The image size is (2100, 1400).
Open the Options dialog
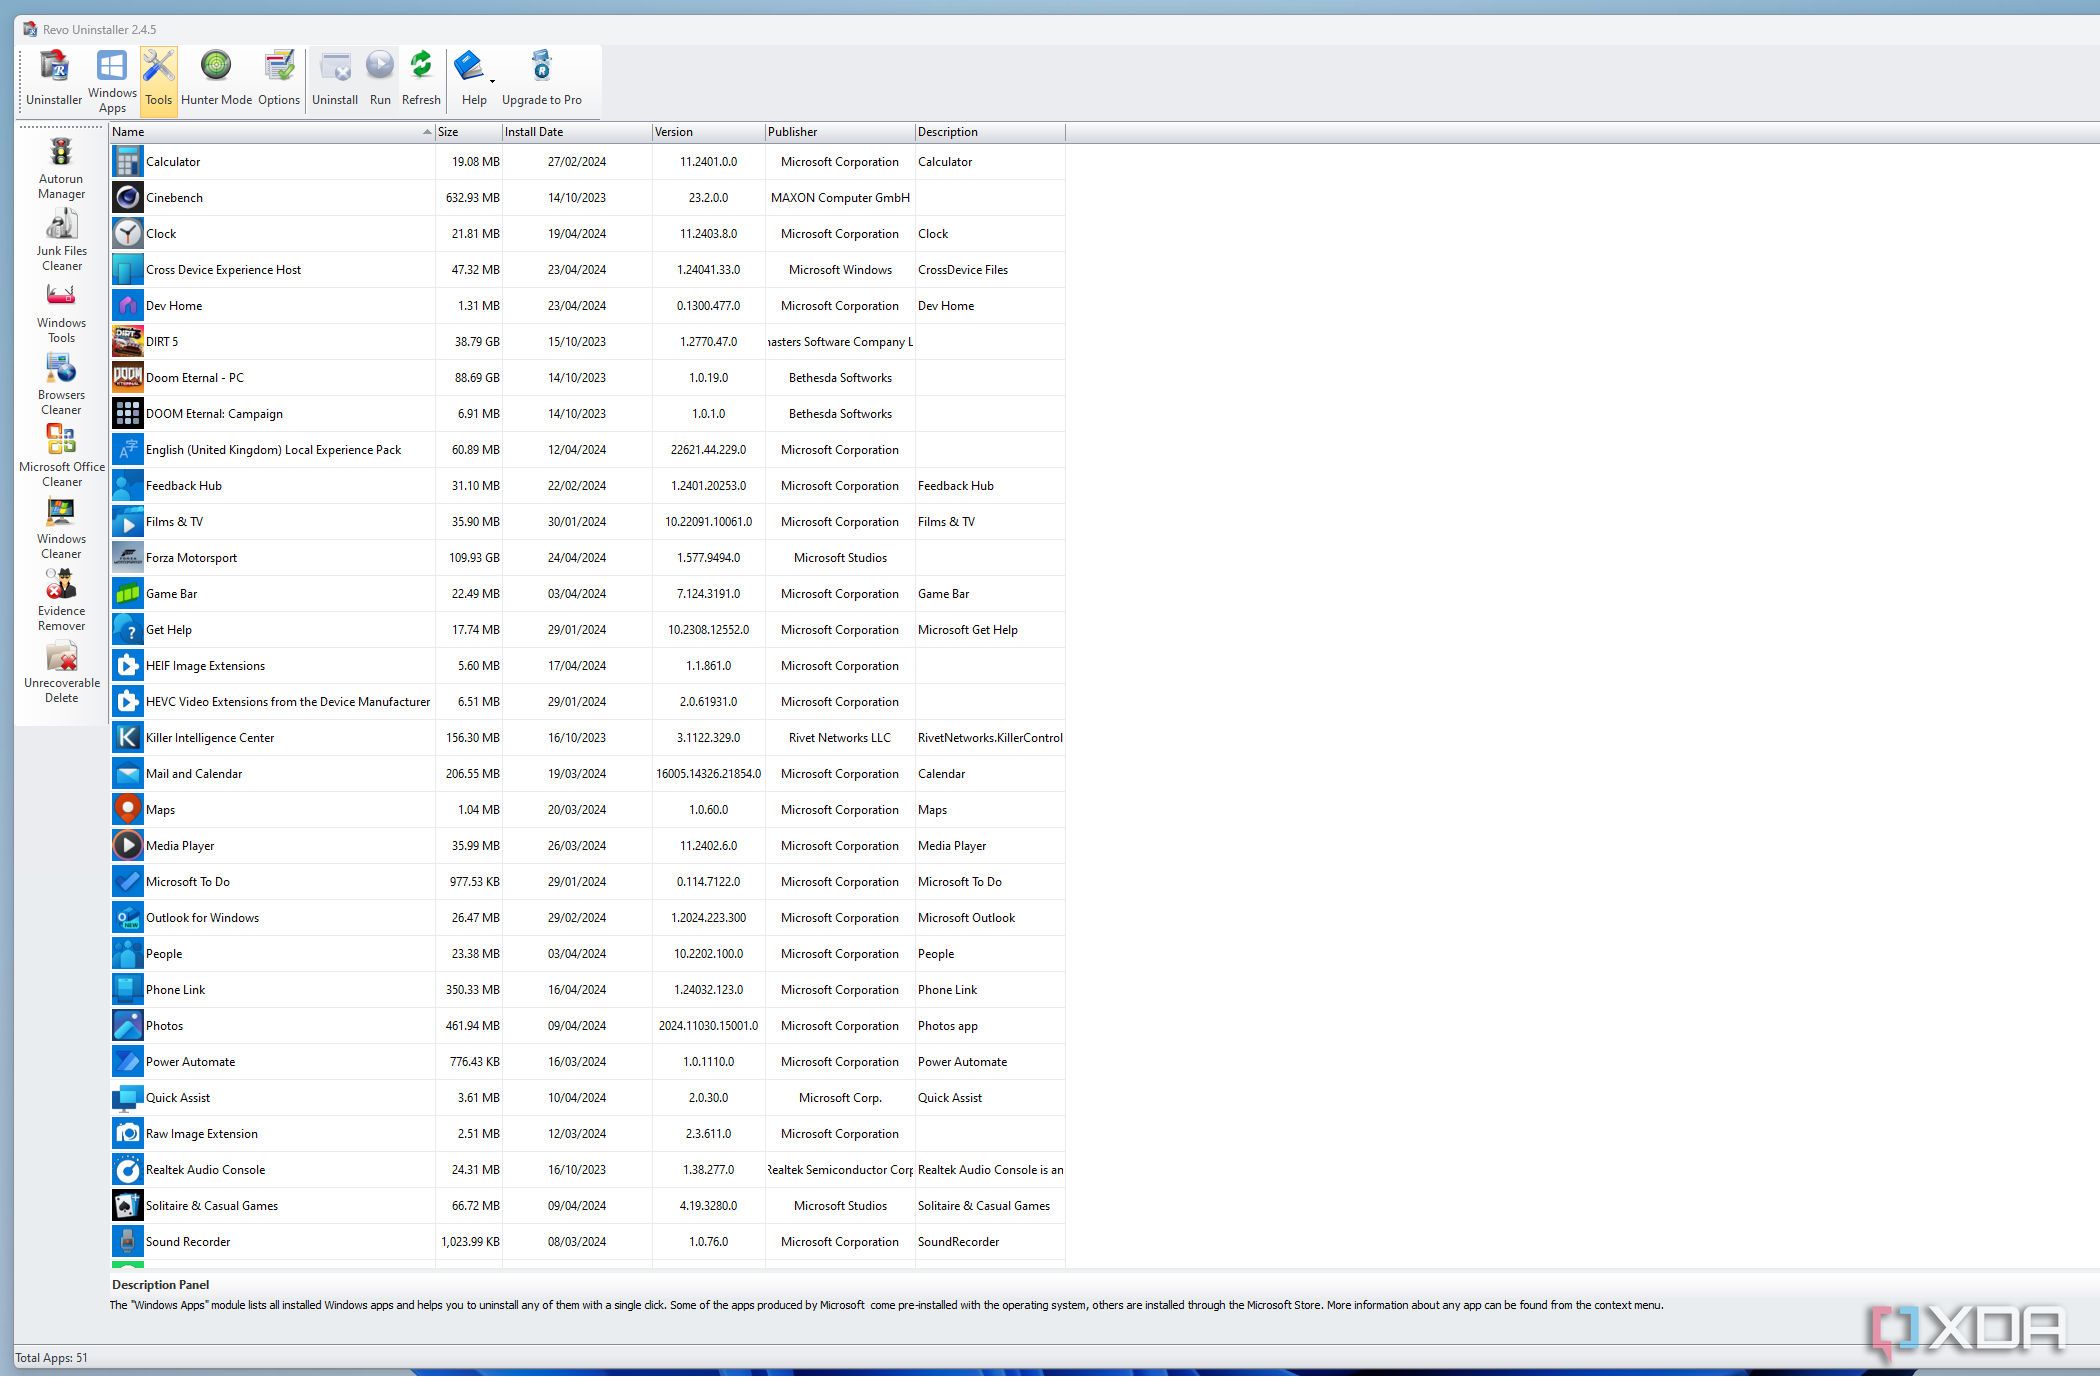coord(279,80)
